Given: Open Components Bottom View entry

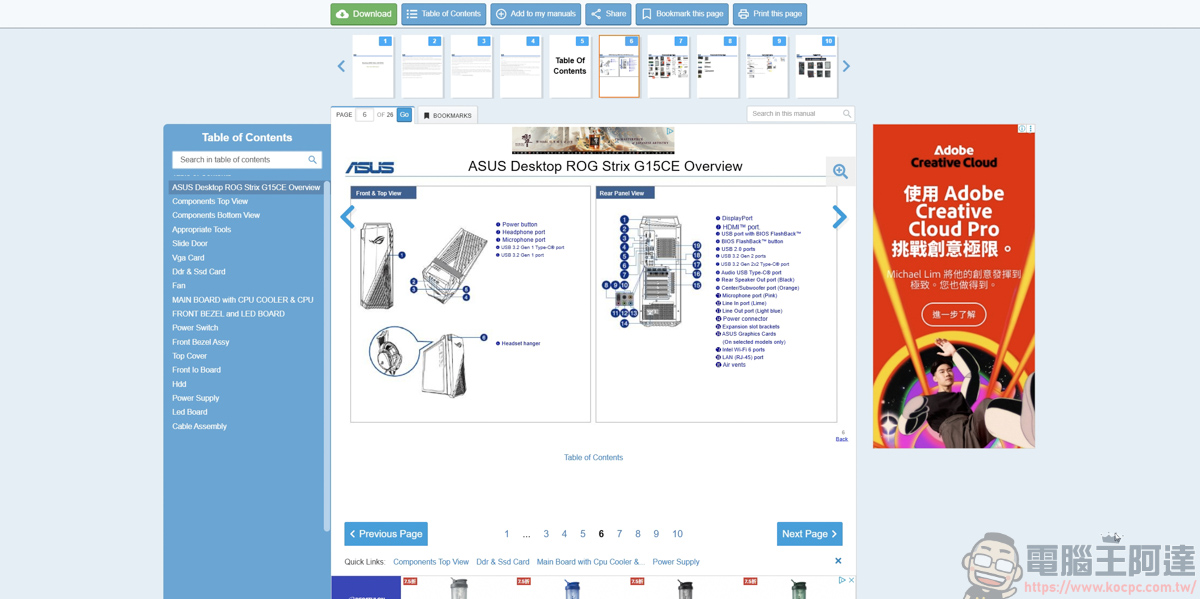Looking at the screenshot, I should tap(216, 215).
